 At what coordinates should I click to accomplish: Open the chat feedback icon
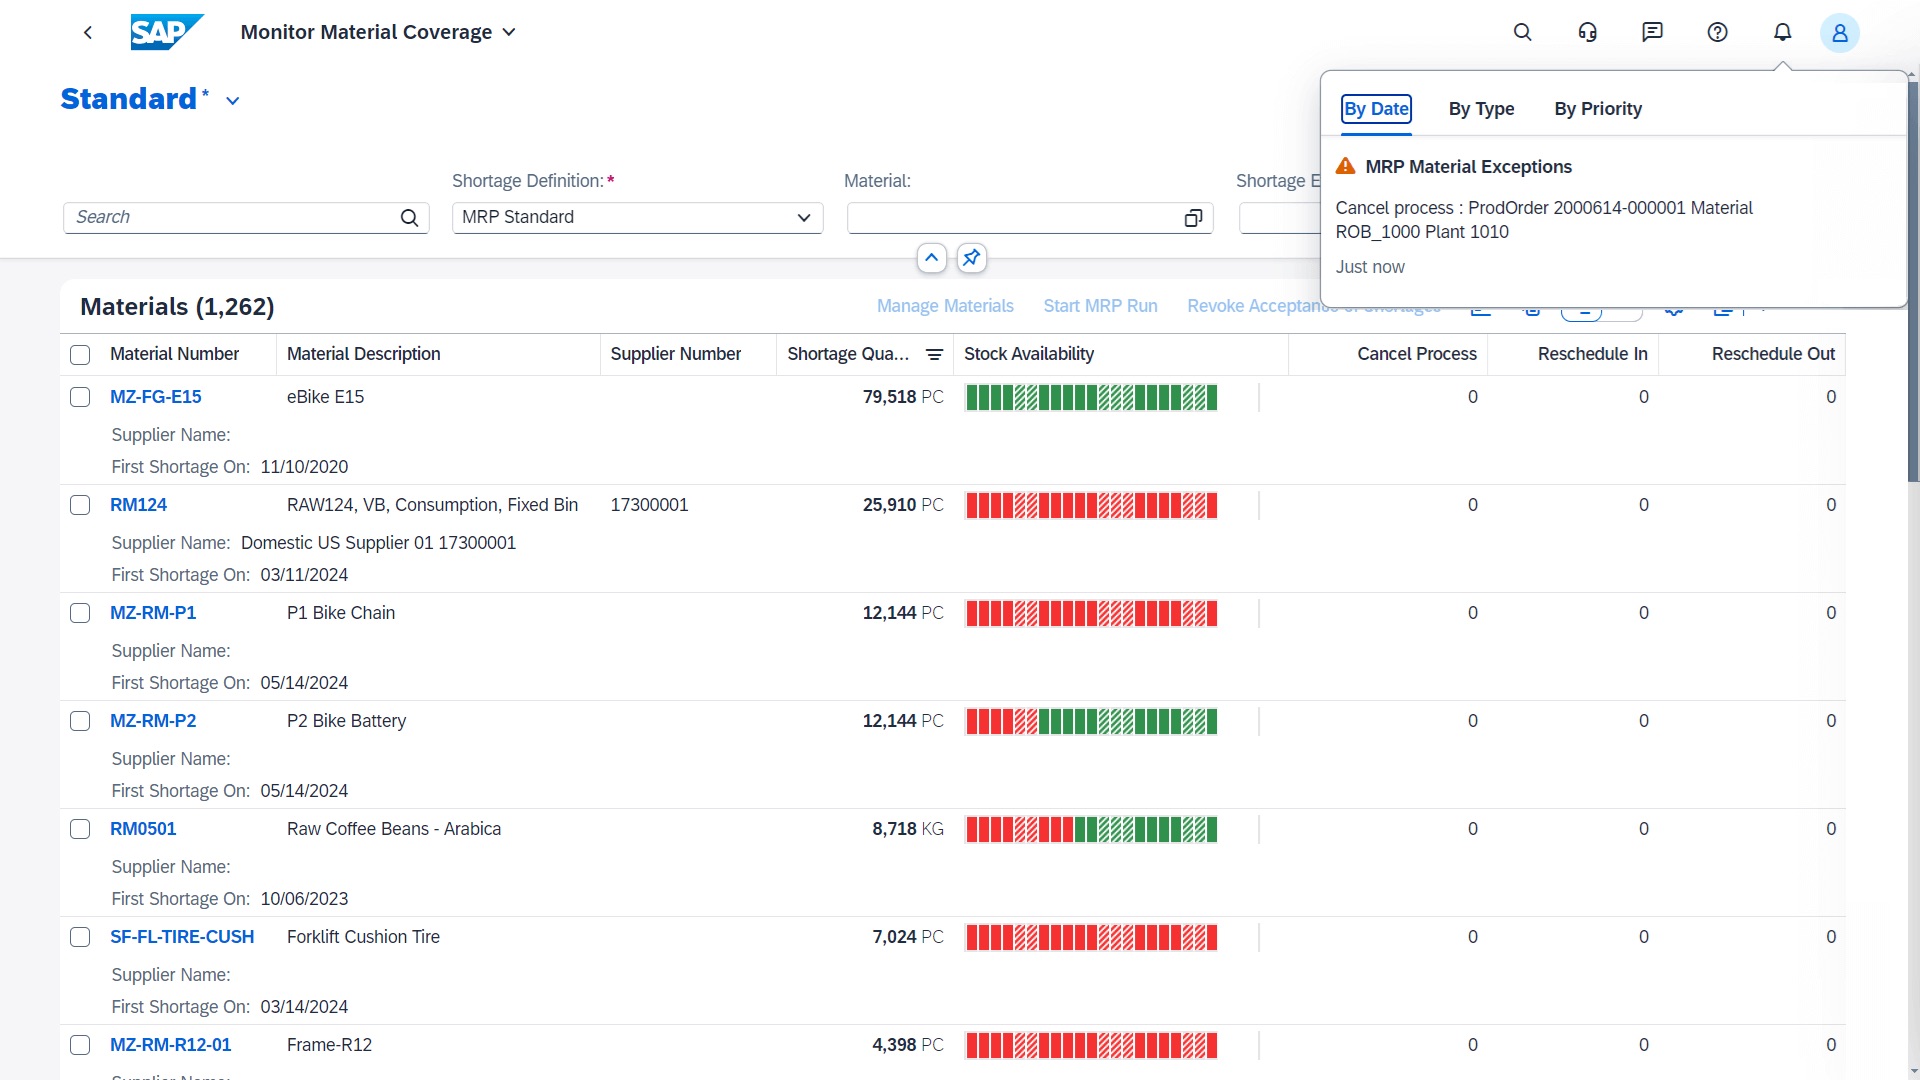1652,32
